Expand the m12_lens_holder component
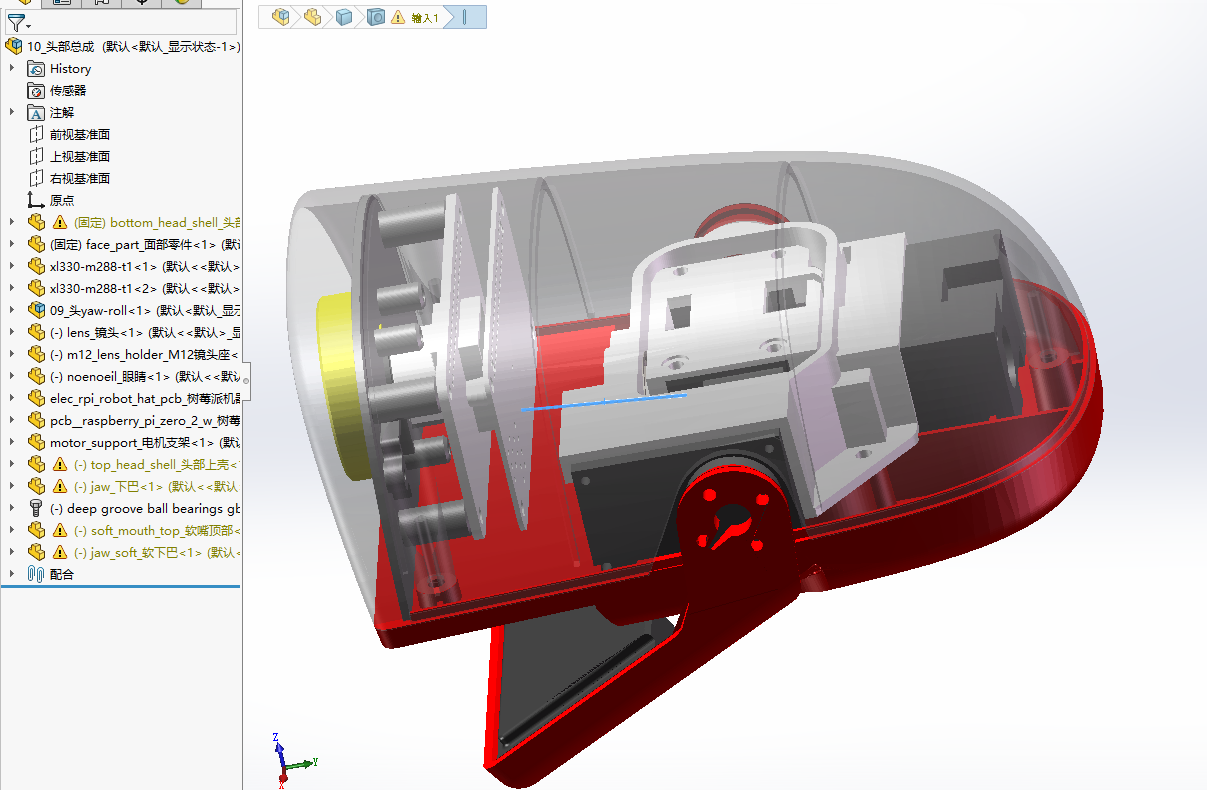Image resolution: width=1207 pixels, height=790 pixels. 12,354
